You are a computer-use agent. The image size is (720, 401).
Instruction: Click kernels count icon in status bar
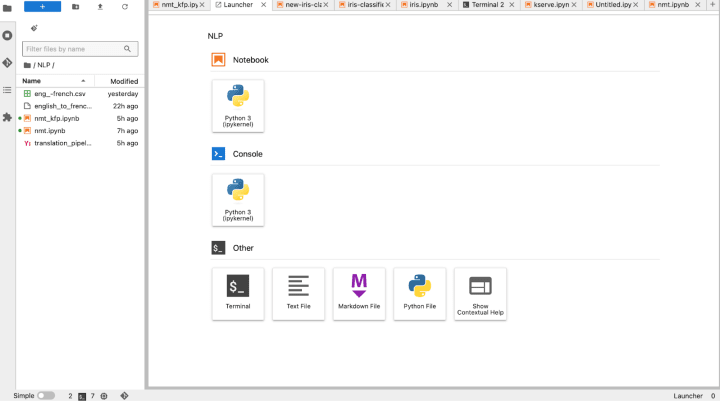click(x=104, y=396)
